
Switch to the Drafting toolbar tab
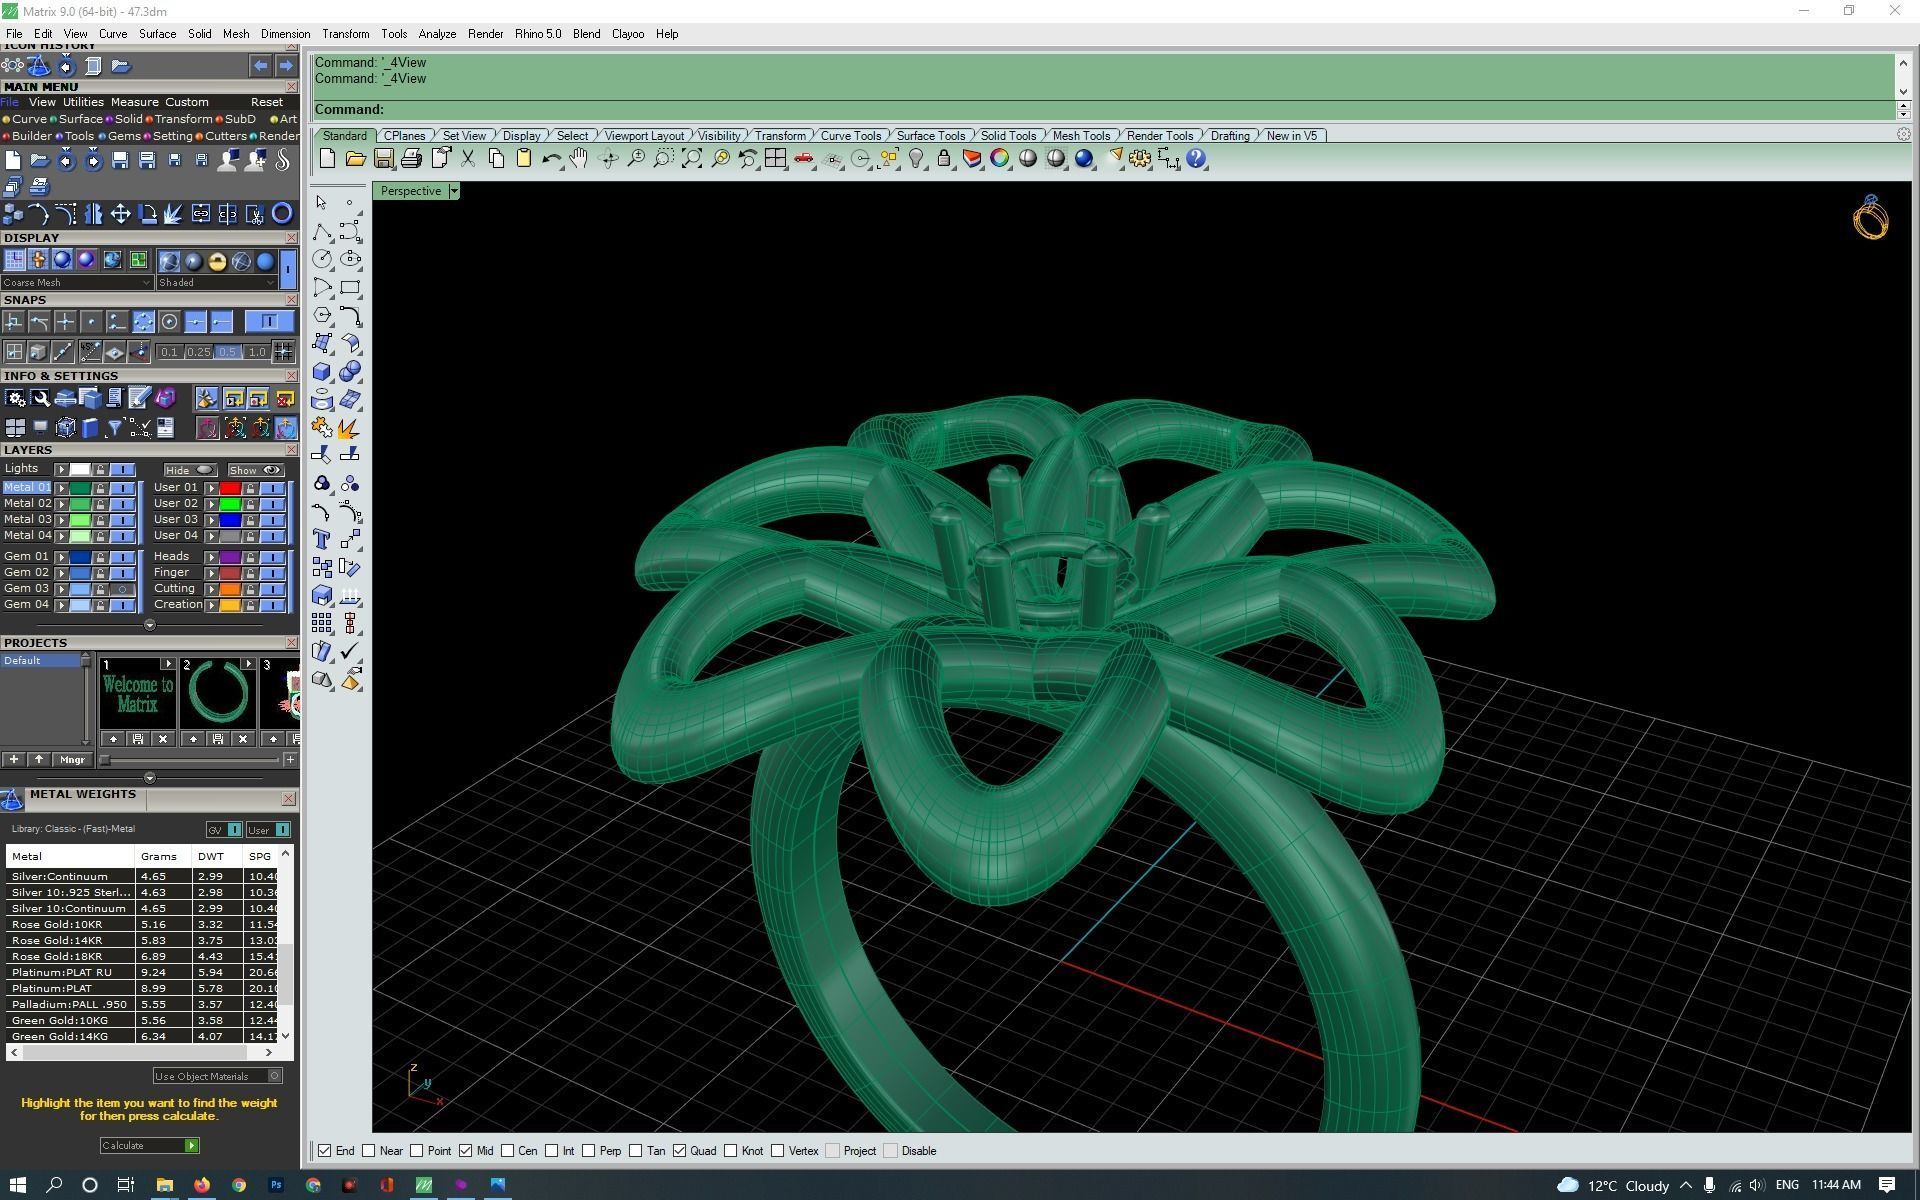pyautogui.click(x=1230, y=136)
